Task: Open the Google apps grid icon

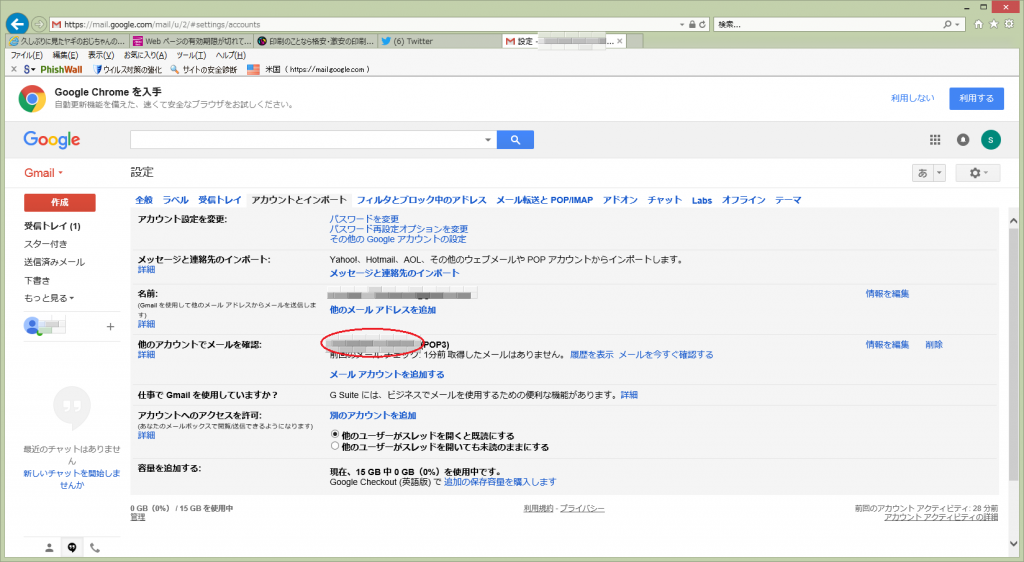Action: point(935,140)
